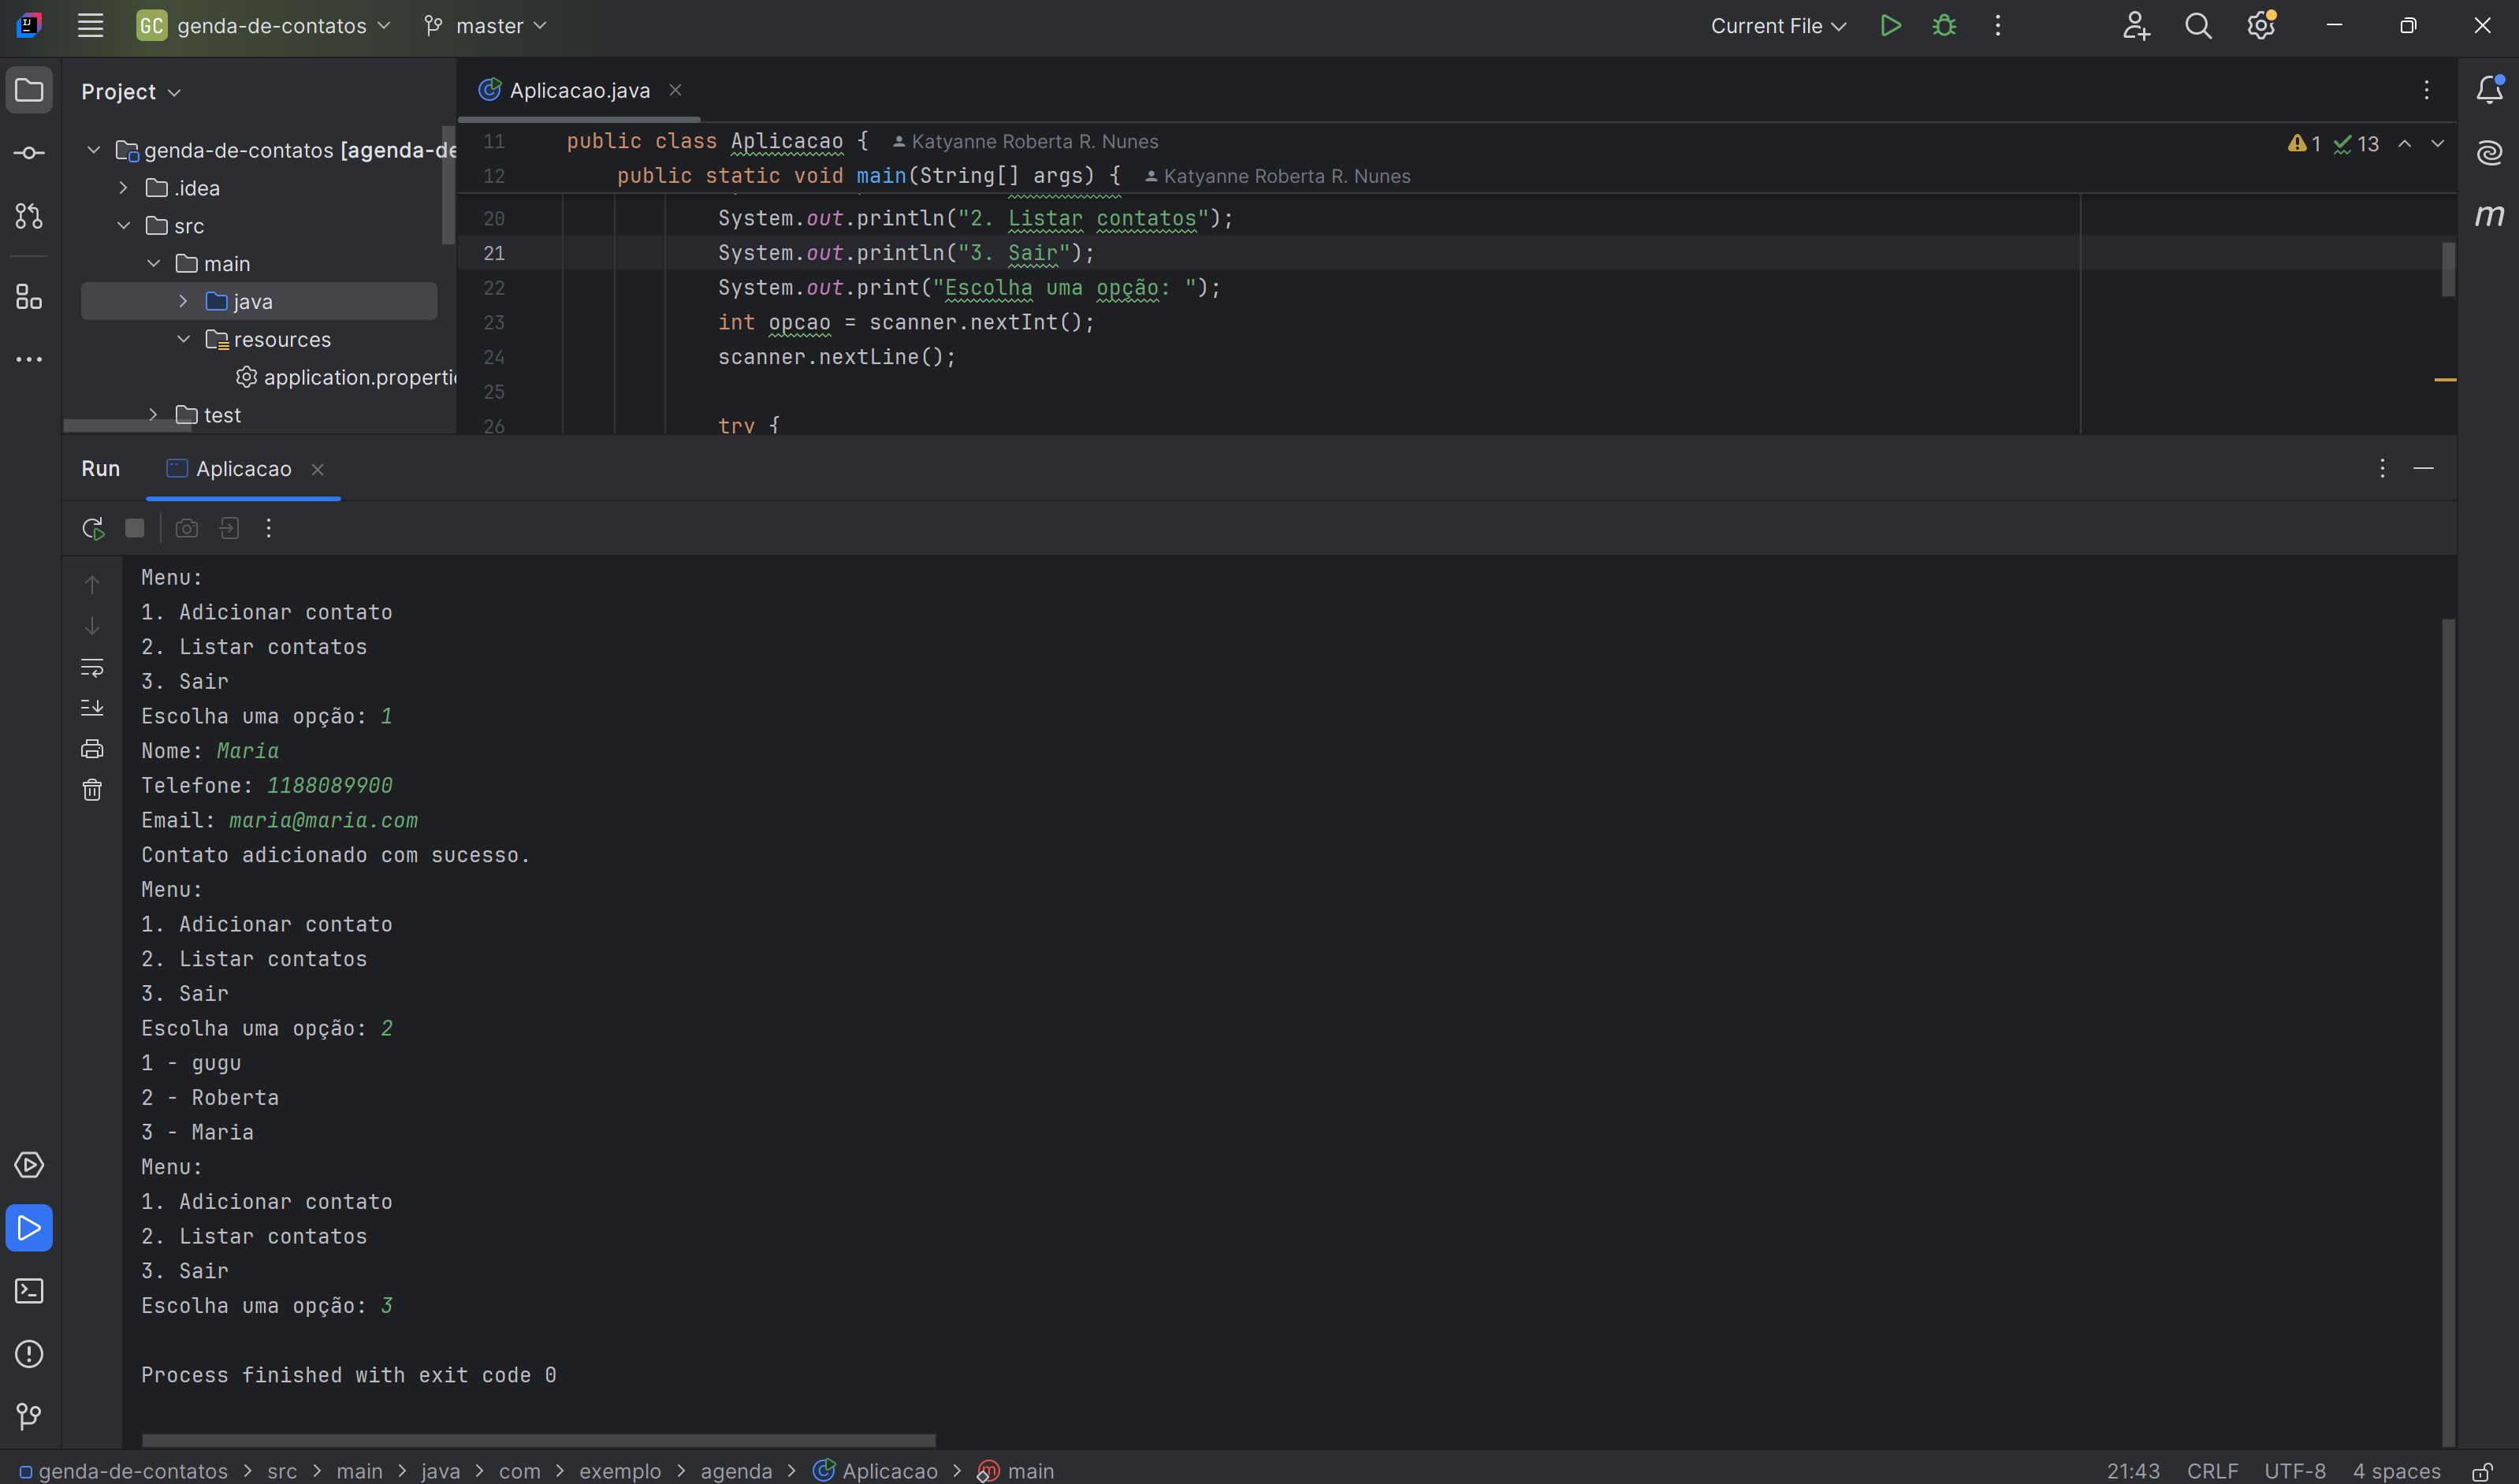Open Run panel options menu
Image resolution: width=2519 pixels, height=1484 pixels.
2382,469
